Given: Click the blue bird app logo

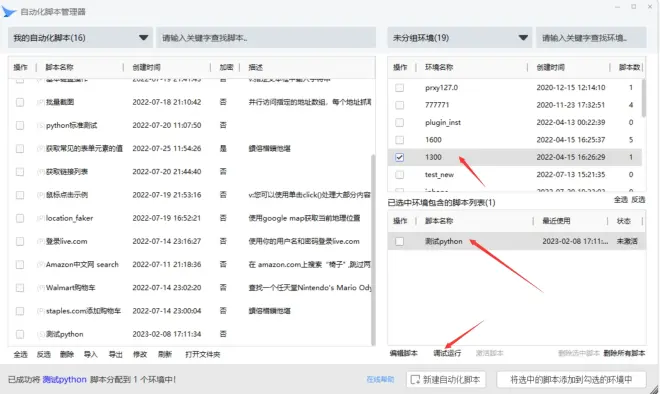Looking at the screenshot, I should [x=9, y=11].
